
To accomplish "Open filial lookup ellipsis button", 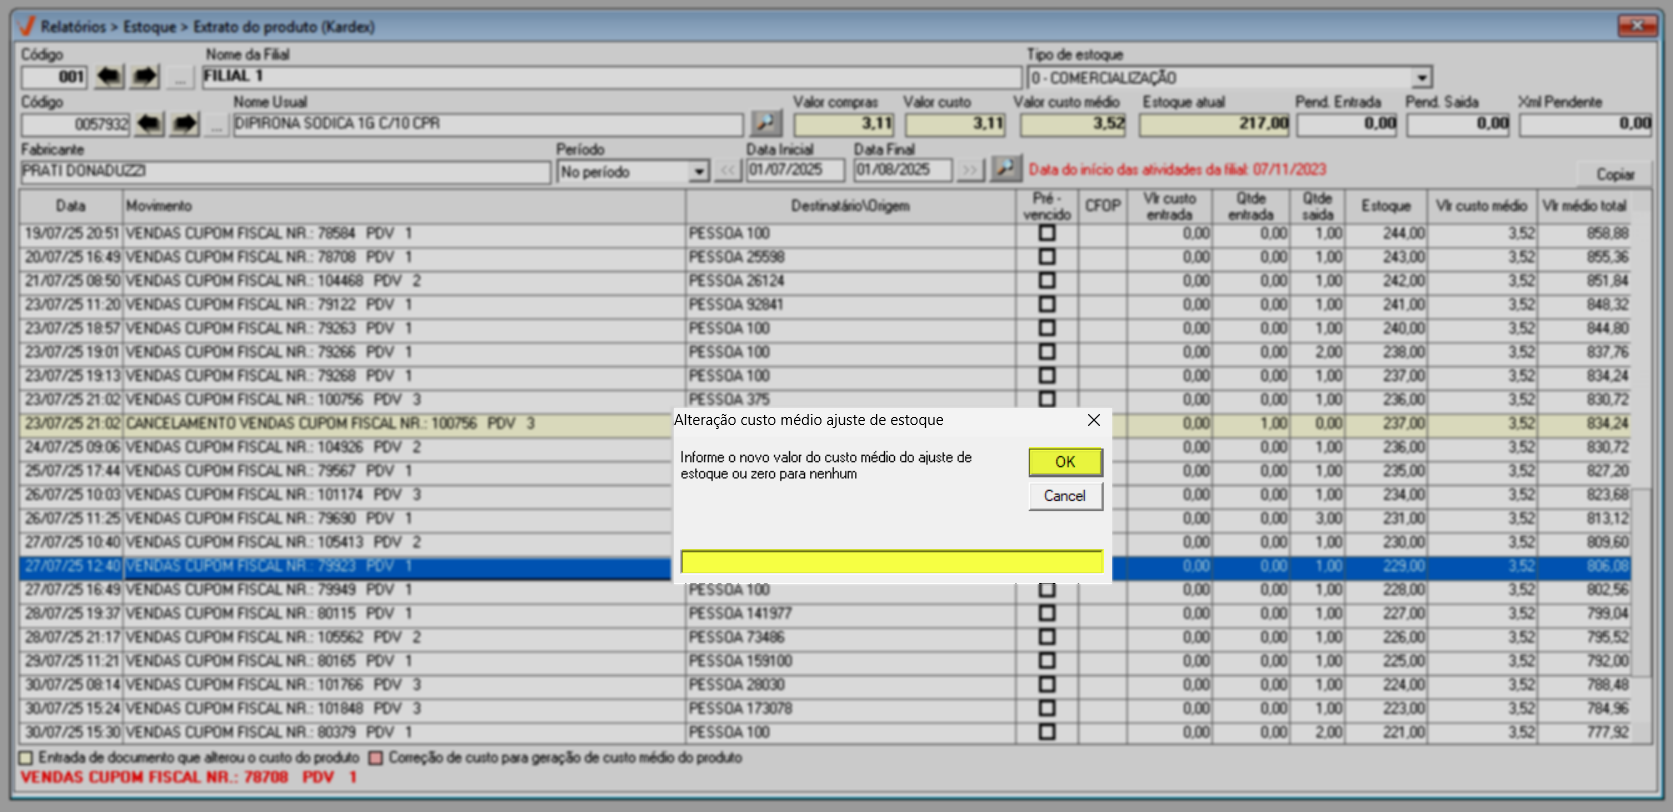I will [180, 77].
